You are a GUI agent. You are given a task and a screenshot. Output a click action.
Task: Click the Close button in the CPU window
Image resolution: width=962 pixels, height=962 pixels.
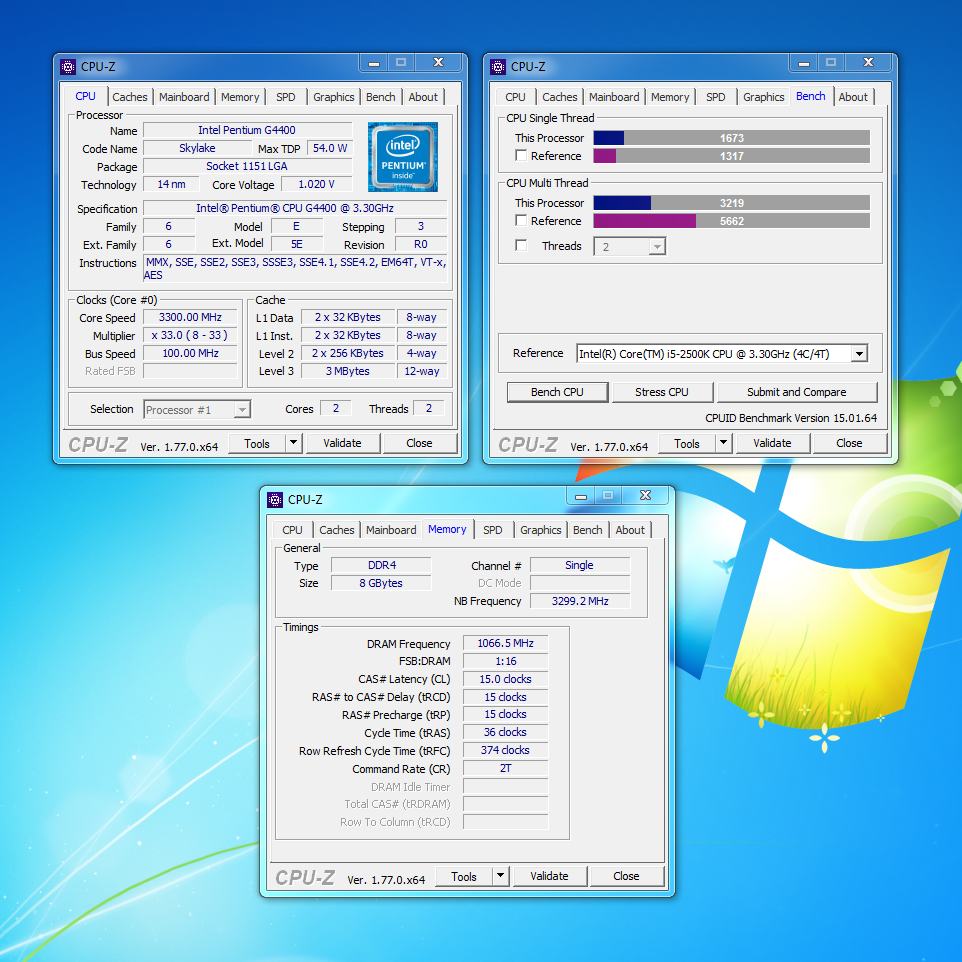[x=419, y=443]
